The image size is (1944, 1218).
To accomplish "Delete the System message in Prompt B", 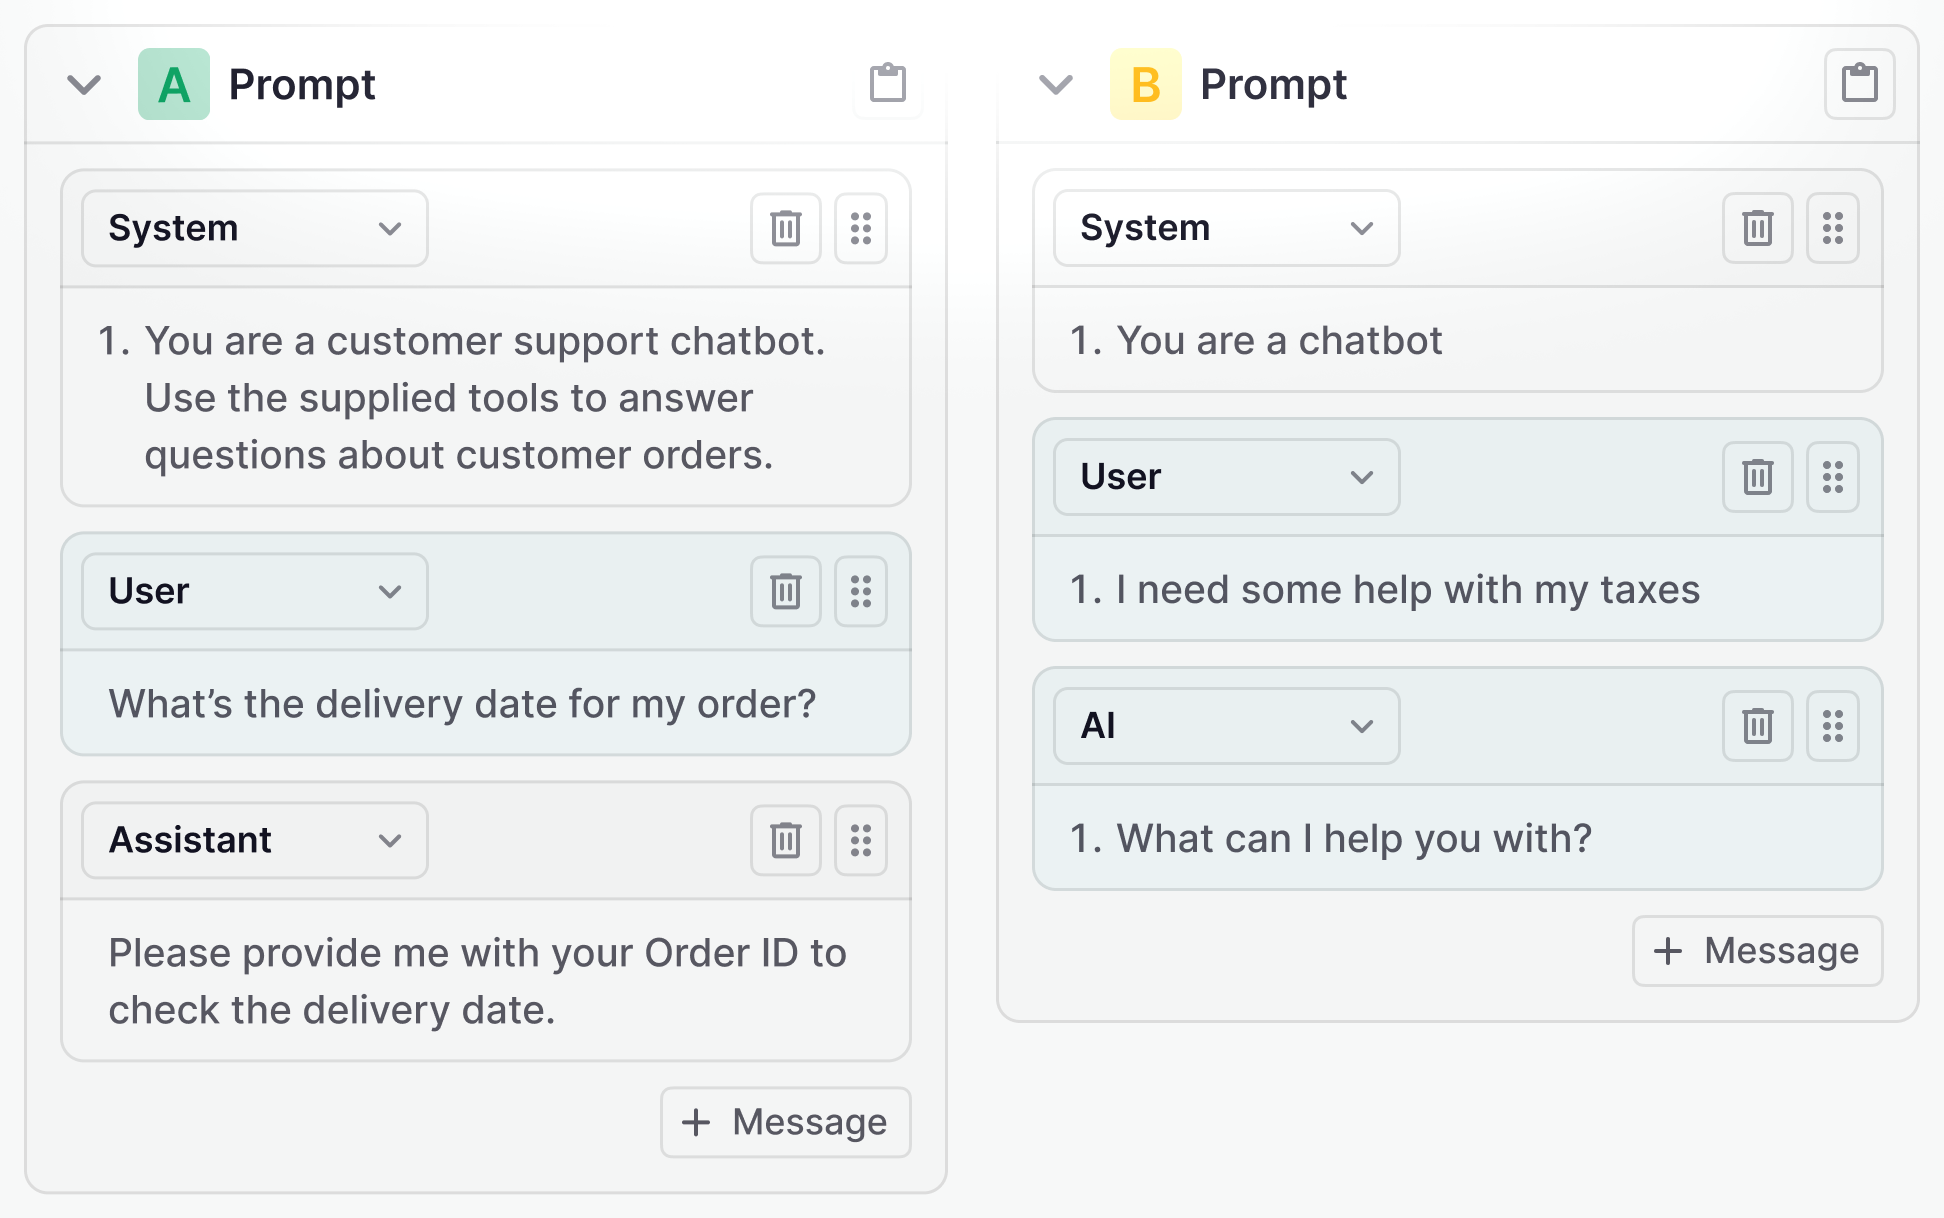I will 1758,229.
